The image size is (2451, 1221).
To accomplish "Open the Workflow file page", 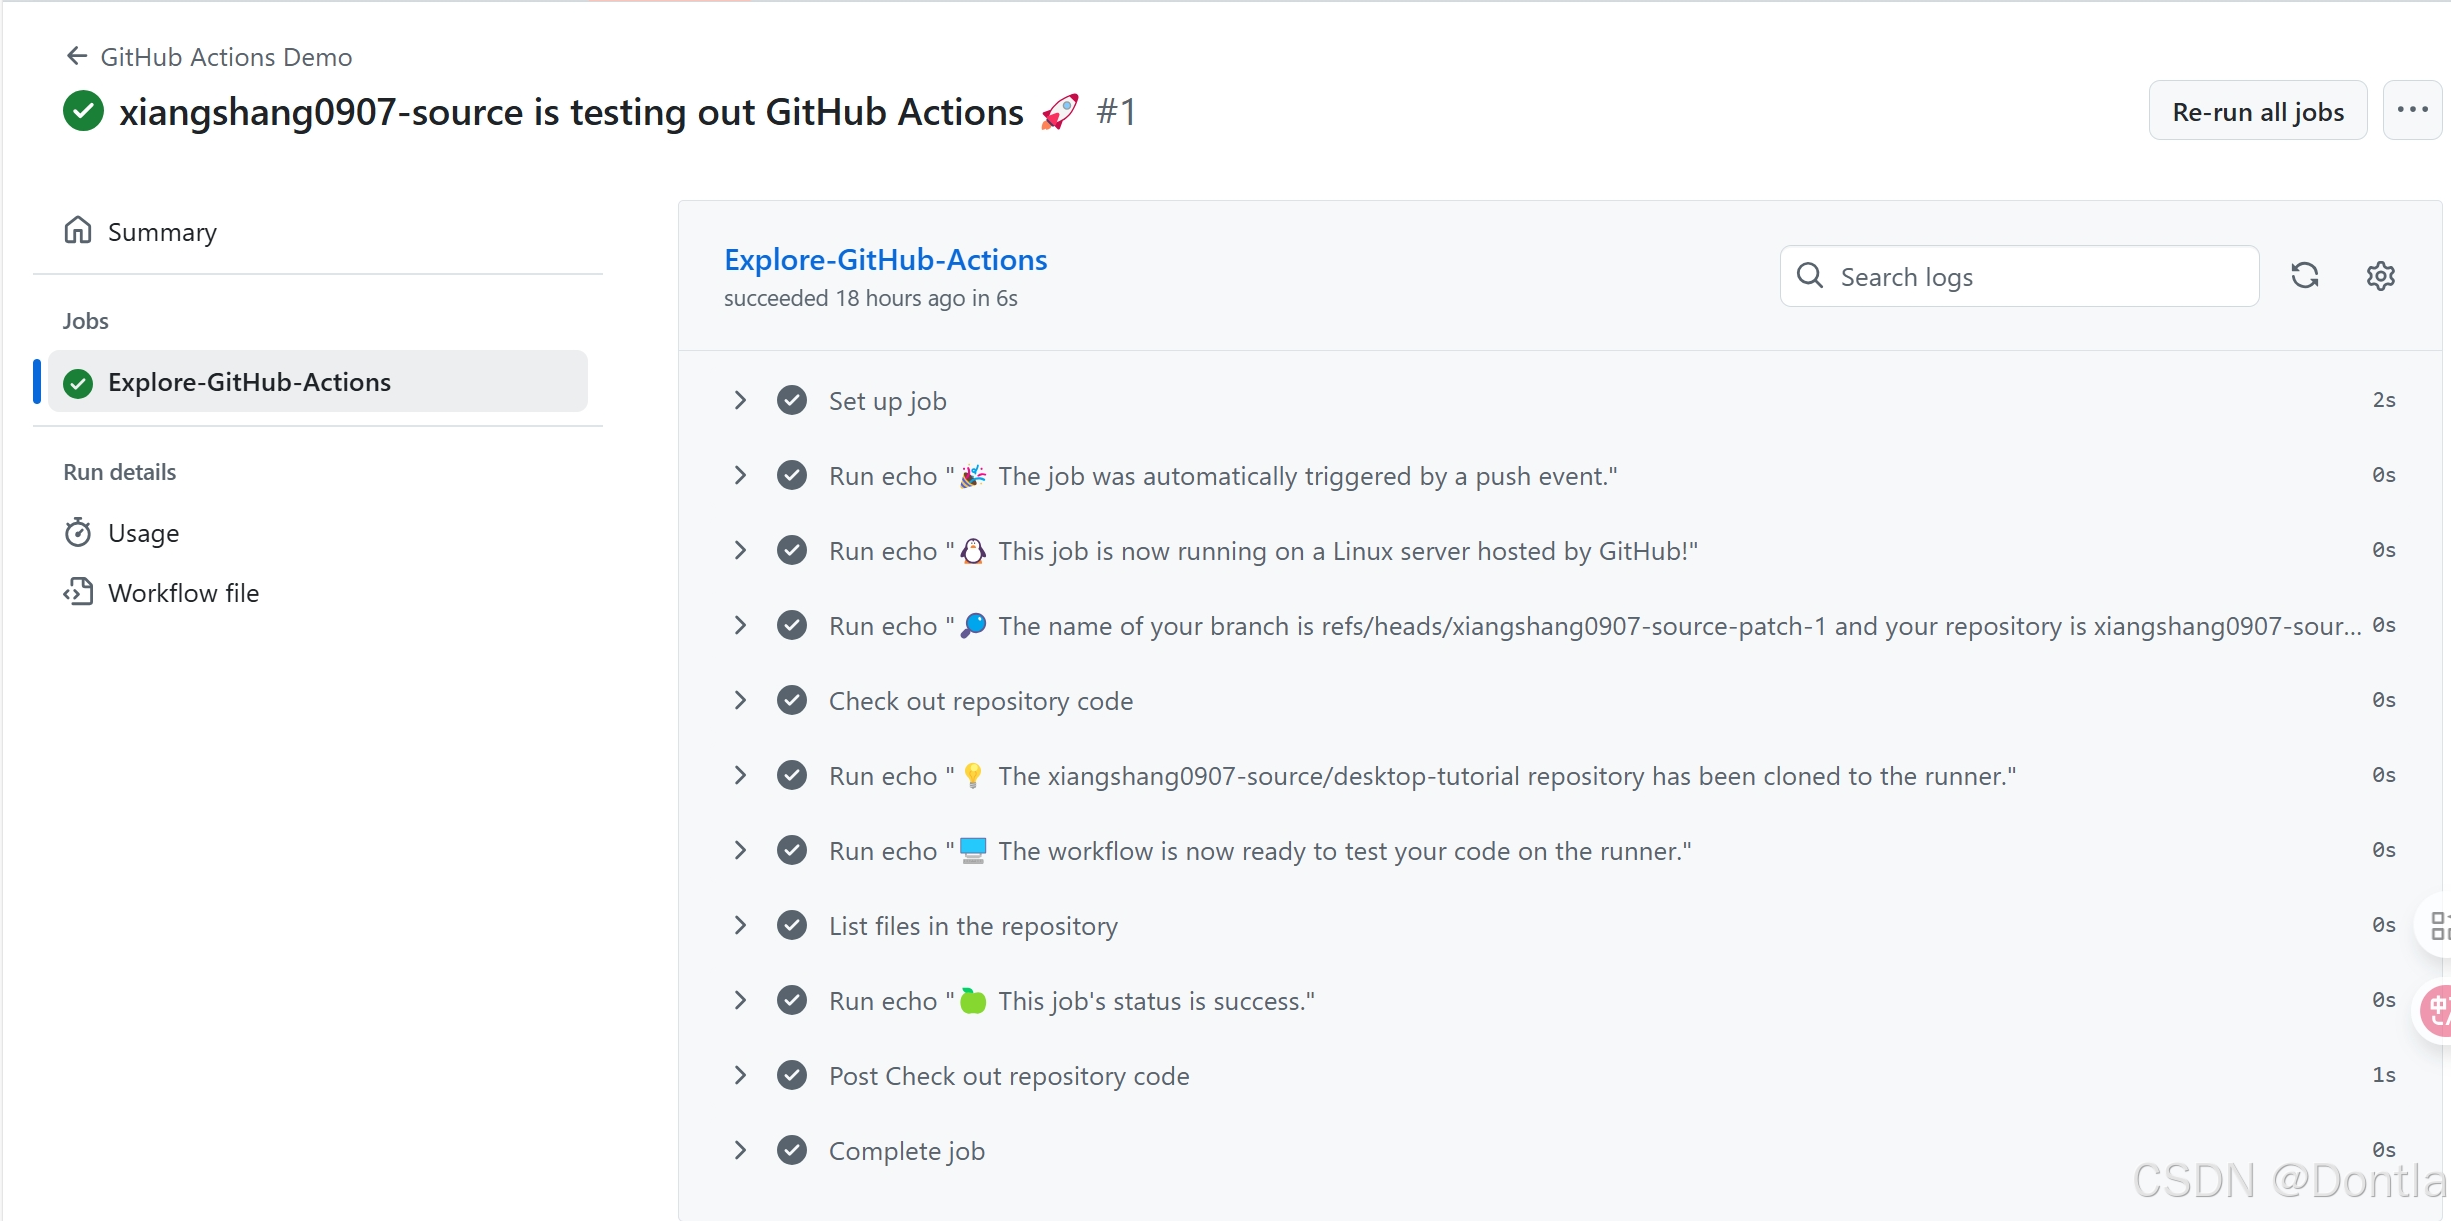I will (x=183, y=593).
